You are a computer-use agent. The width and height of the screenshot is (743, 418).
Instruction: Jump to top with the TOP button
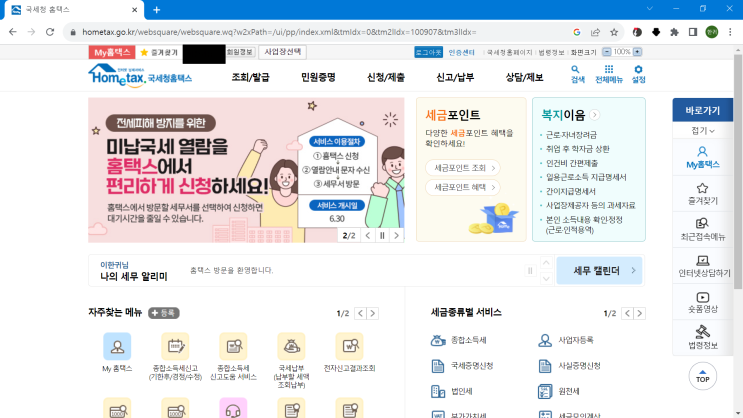703,376
